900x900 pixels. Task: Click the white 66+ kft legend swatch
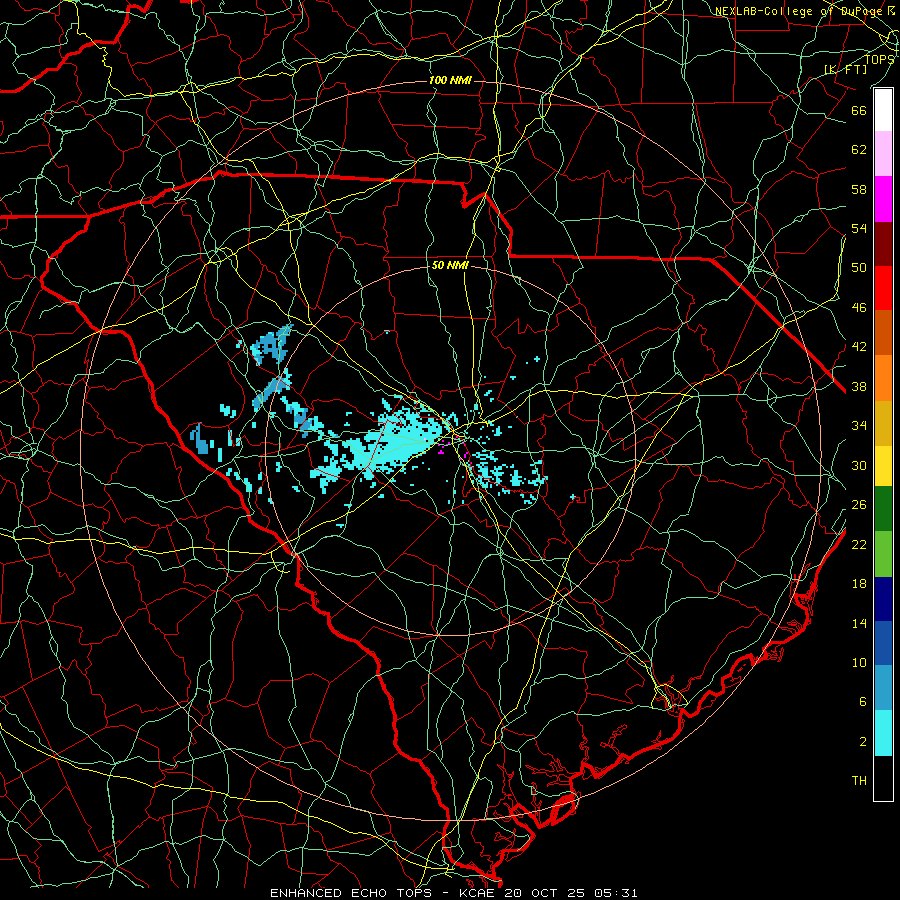pos(883,110)
